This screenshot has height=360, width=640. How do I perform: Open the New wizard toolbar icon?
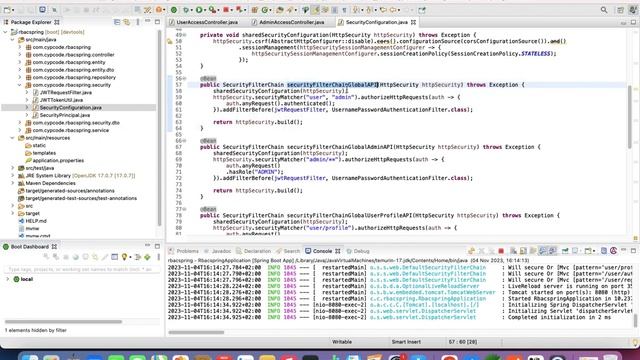point(7,10)
